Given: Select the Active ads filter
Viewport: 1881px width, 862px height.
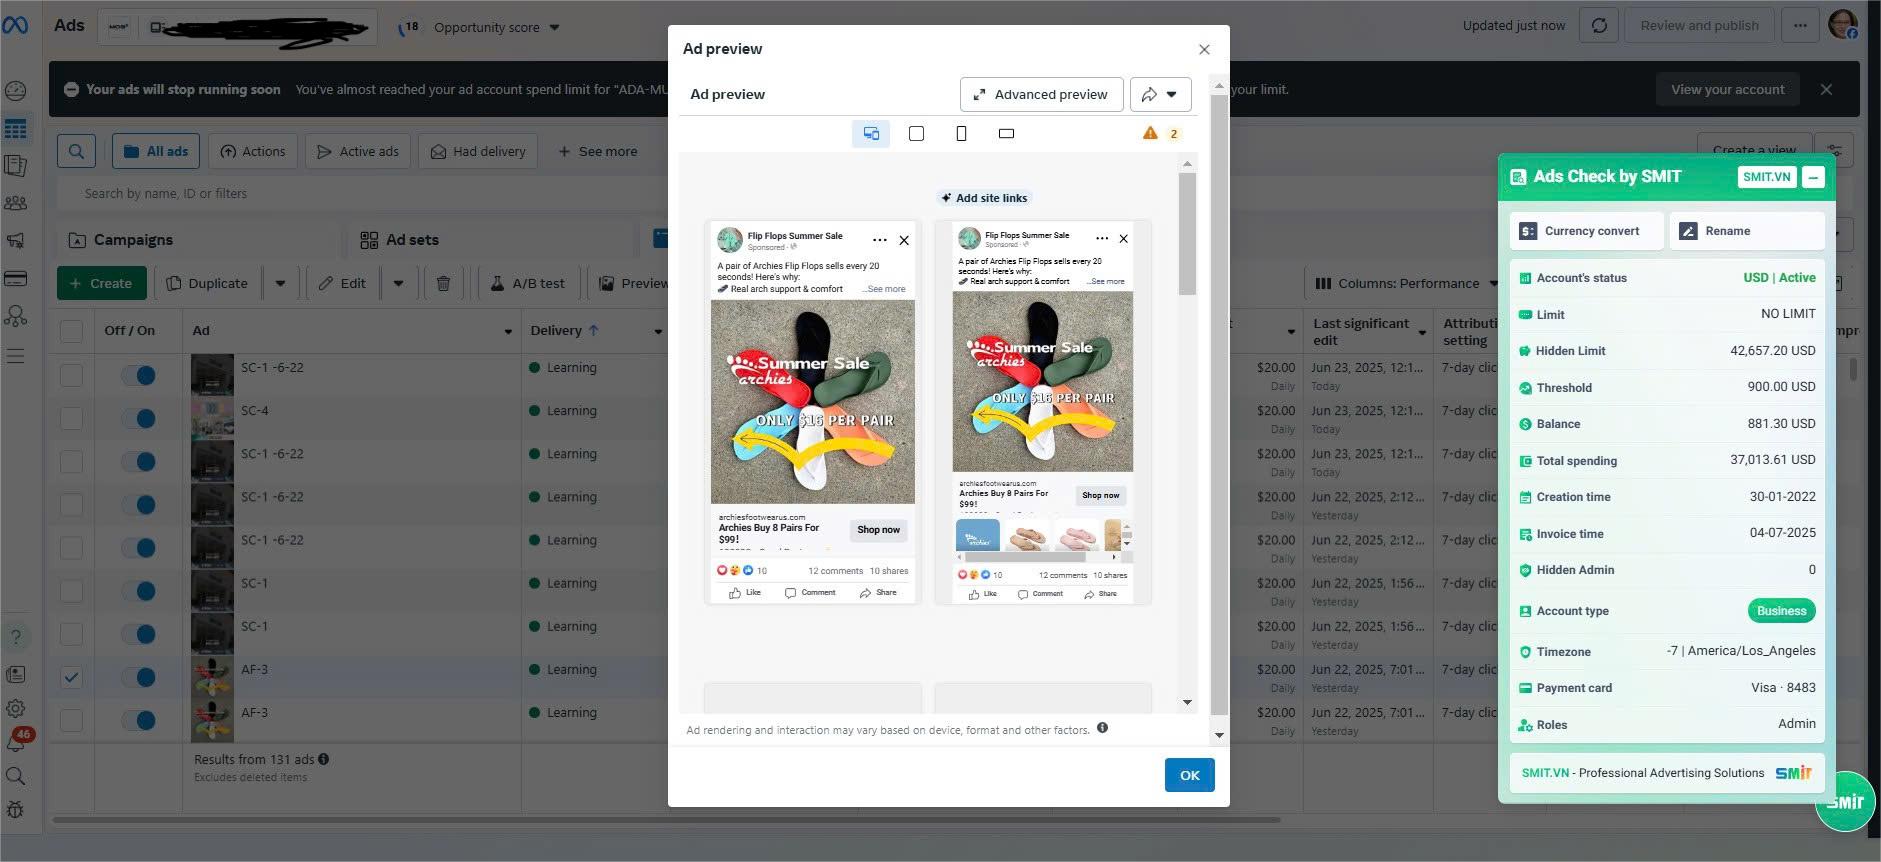Looking at the screenshot, I should point(358,151).
